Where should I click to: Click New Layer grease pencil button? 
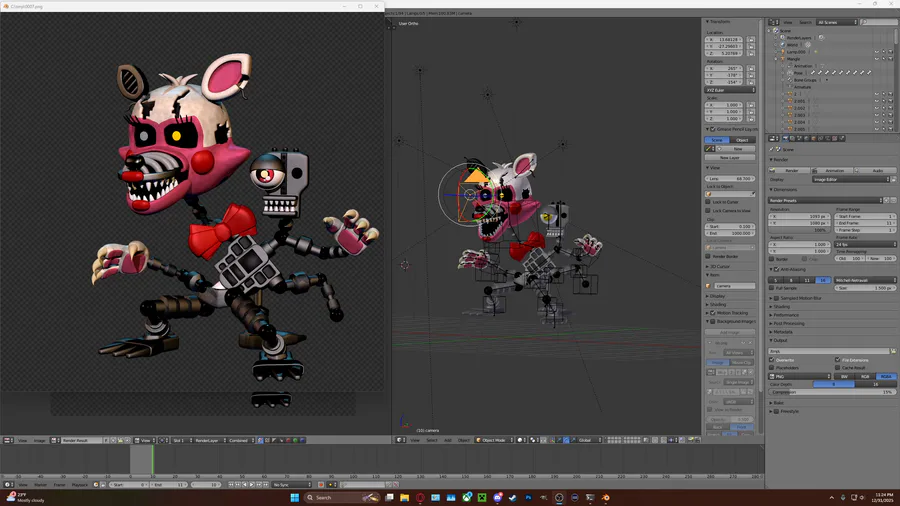[730, 157]
